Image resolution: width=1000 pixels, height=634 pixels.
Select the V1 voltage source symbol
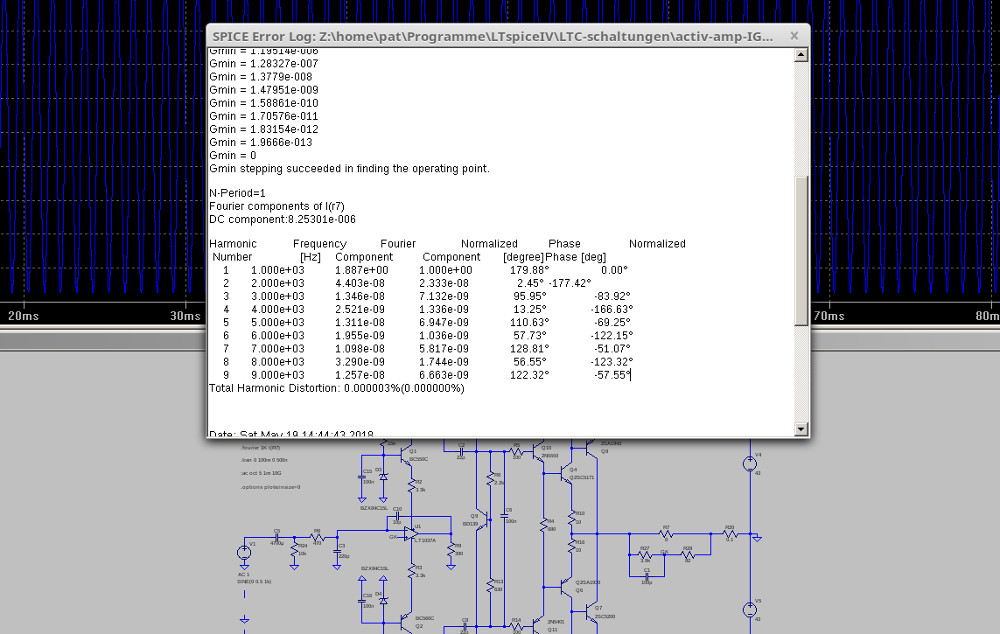tap(244, 552)
